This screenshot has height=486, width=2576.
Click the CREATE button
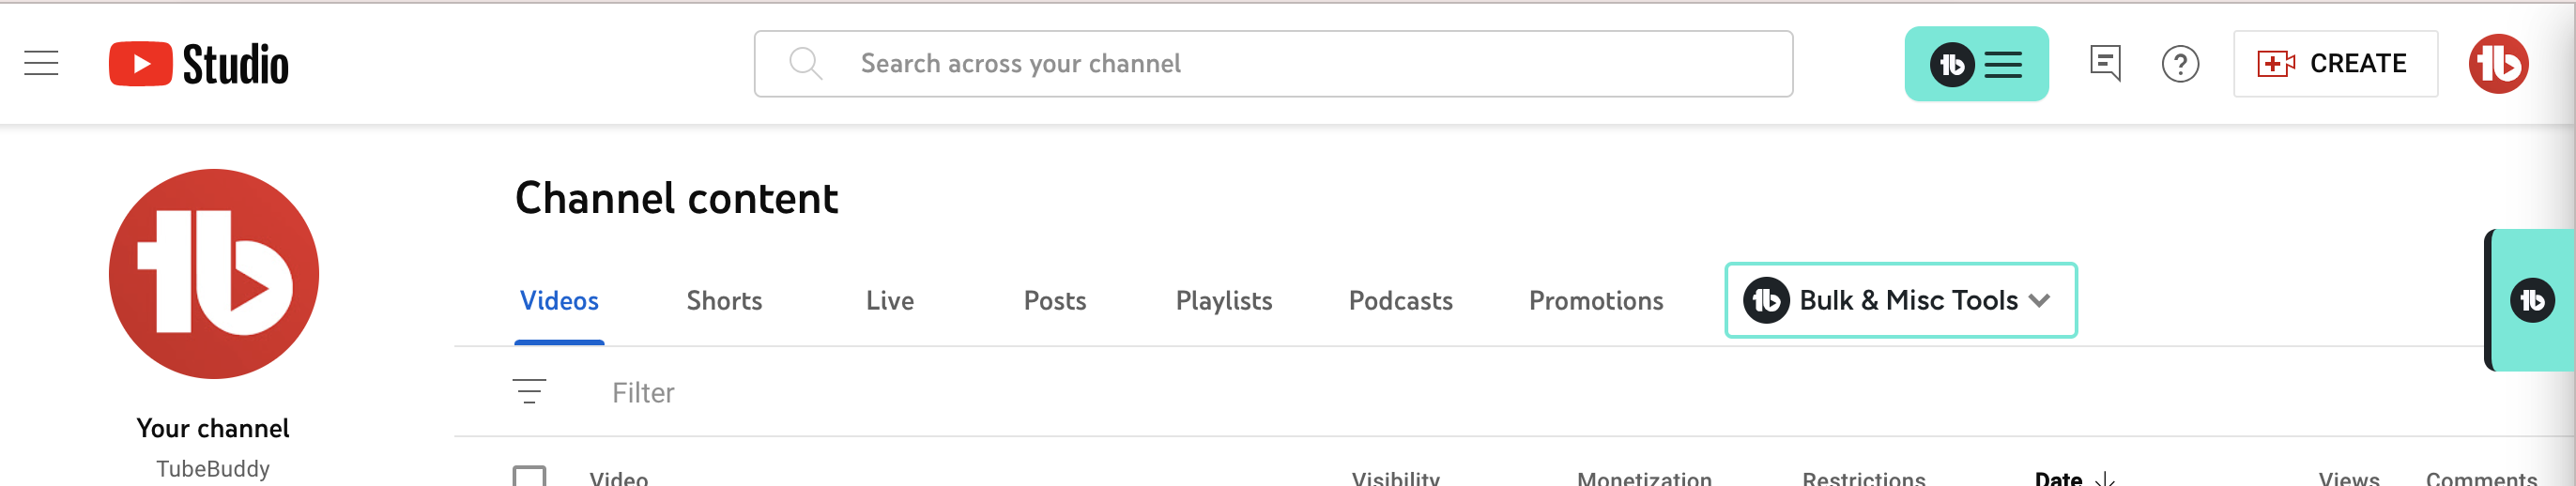pyautogui.click(x=2335, y=64)
